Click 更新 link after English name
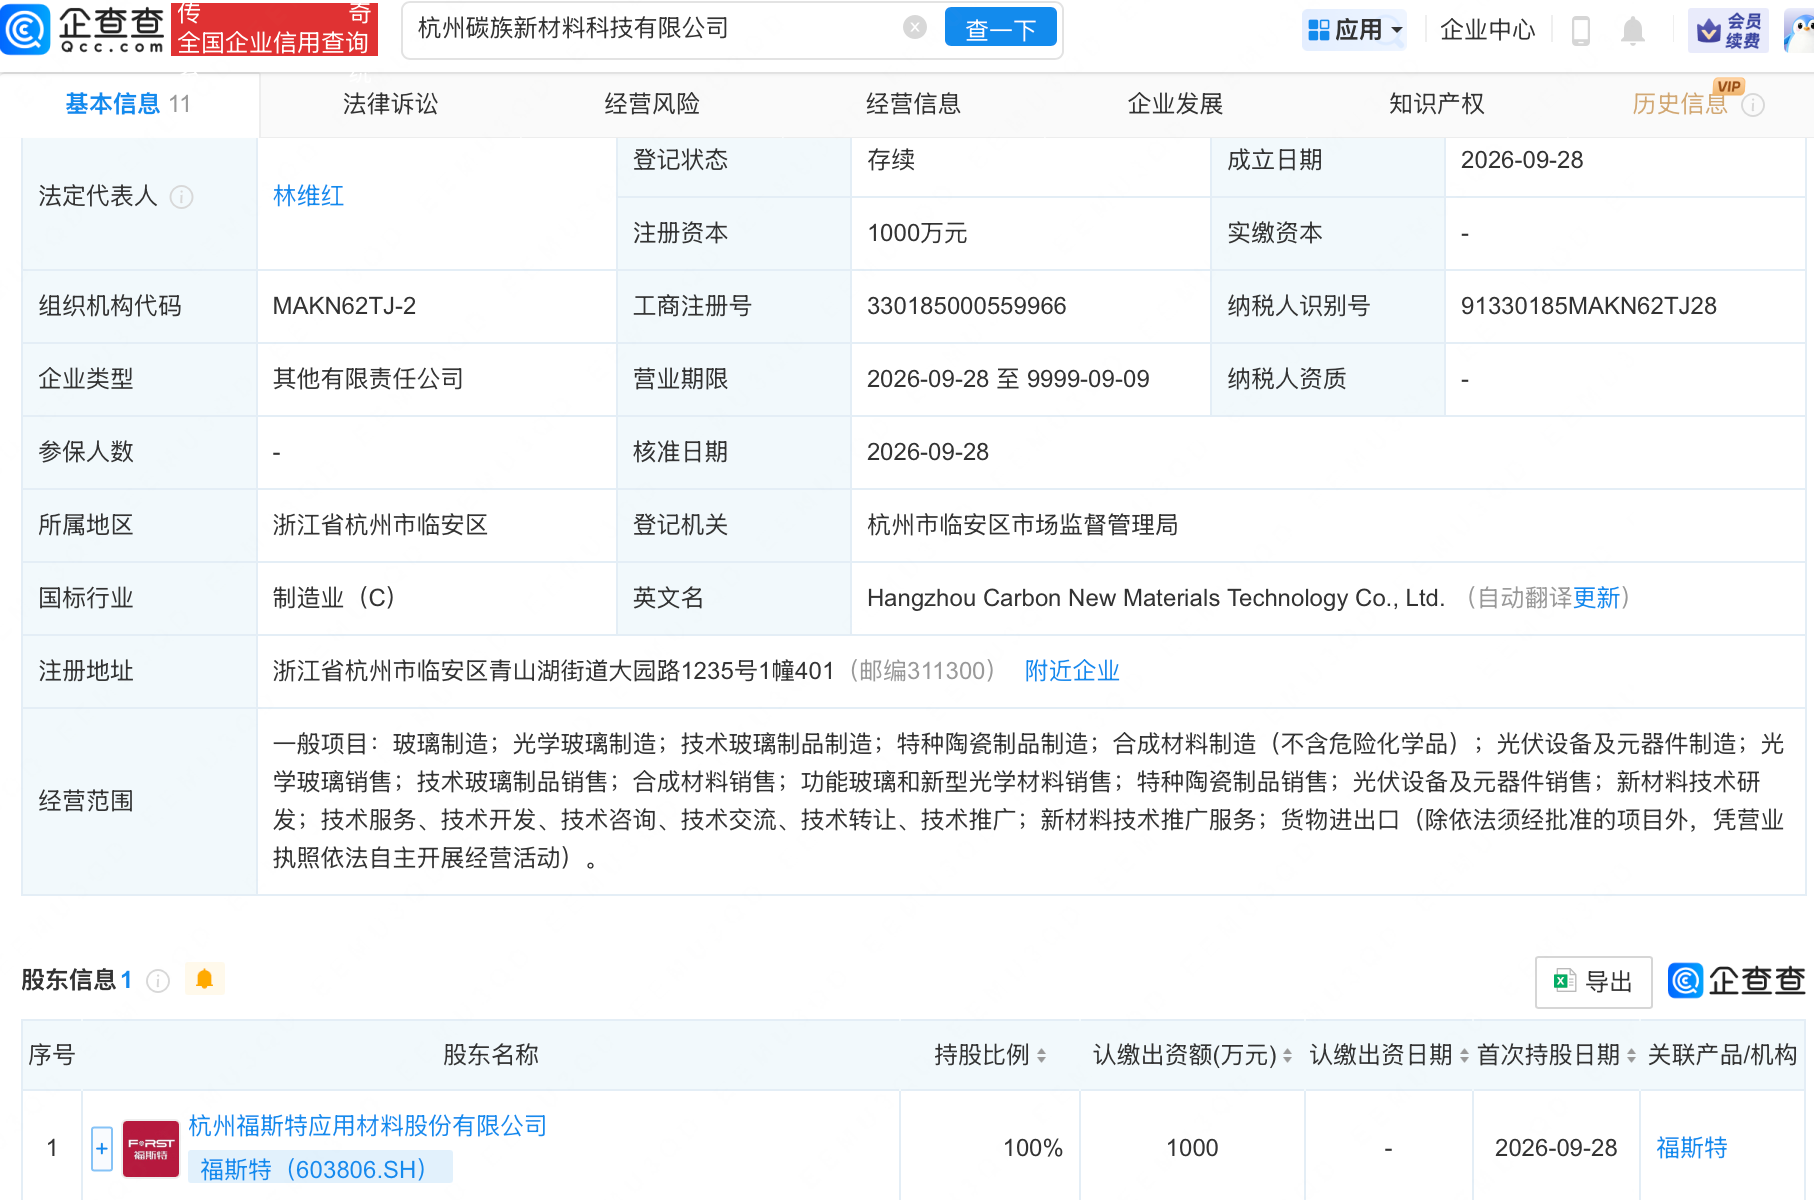1814x1200 pixels. click(1596, 598)
